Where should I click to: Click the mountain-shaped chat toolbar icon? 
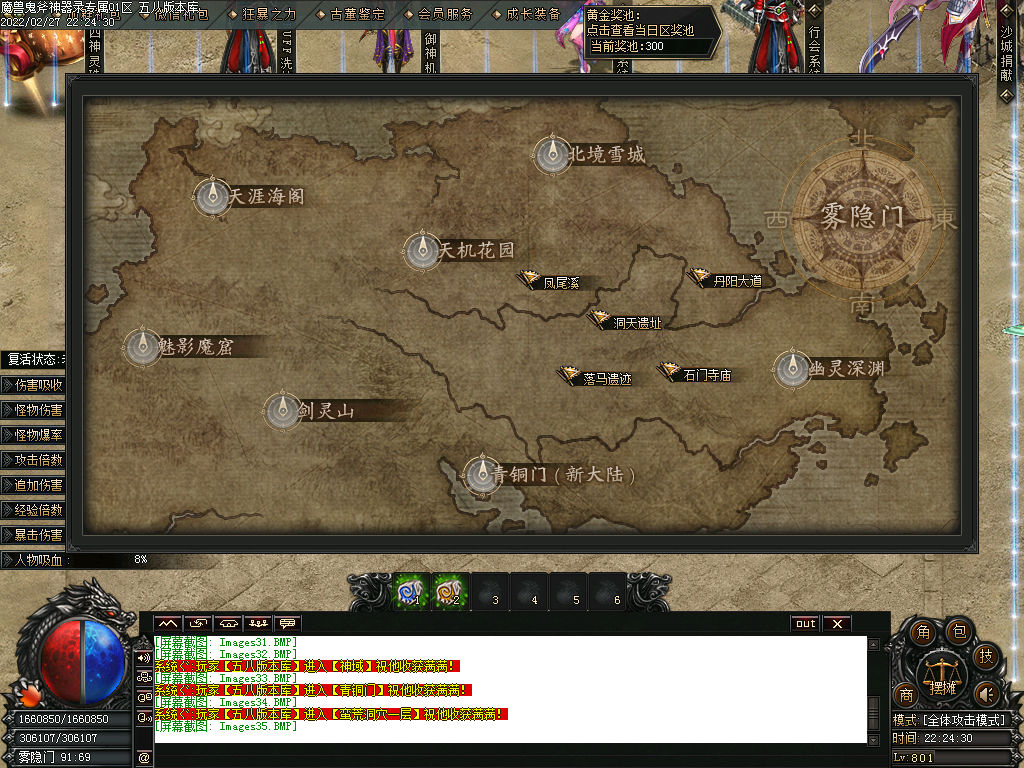[x=168, y=624]
